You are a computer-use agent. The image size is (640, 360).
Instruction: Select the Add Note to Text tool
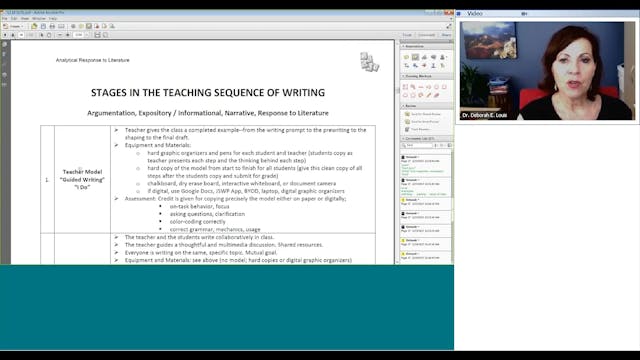pos(442,66)
